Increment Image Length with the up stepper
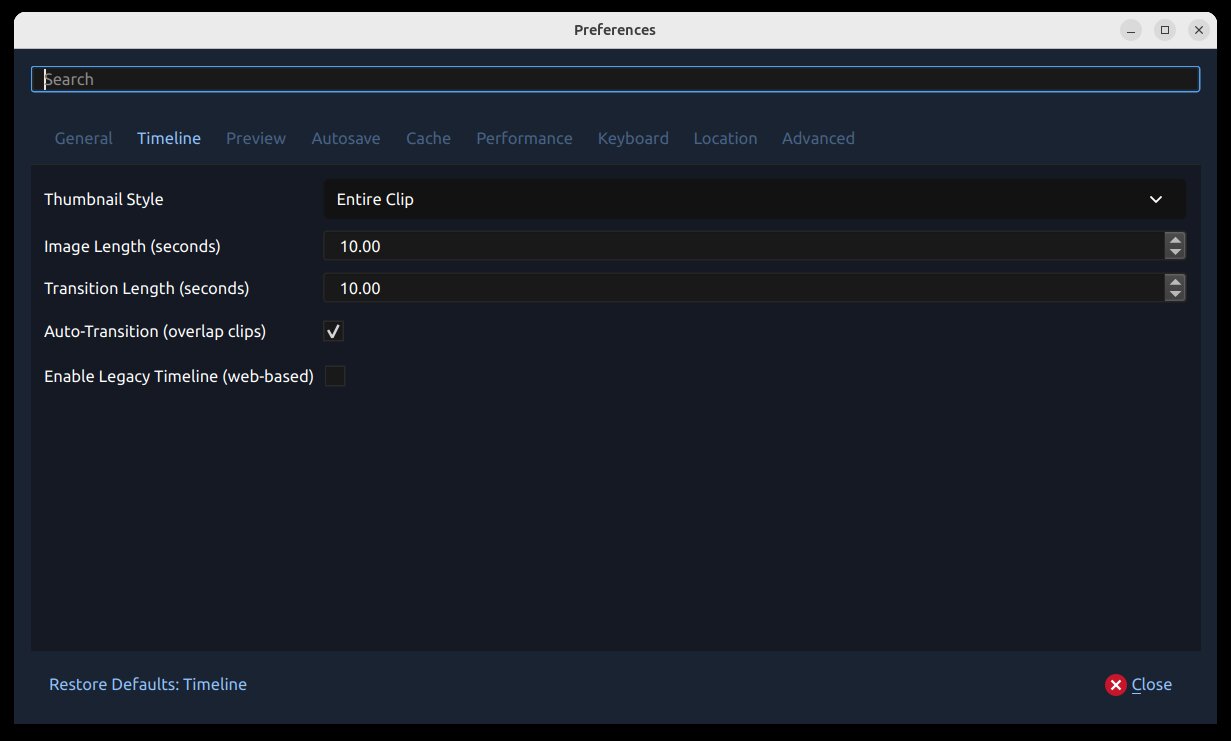1231x741 pixels. (x=1176, y=240)
